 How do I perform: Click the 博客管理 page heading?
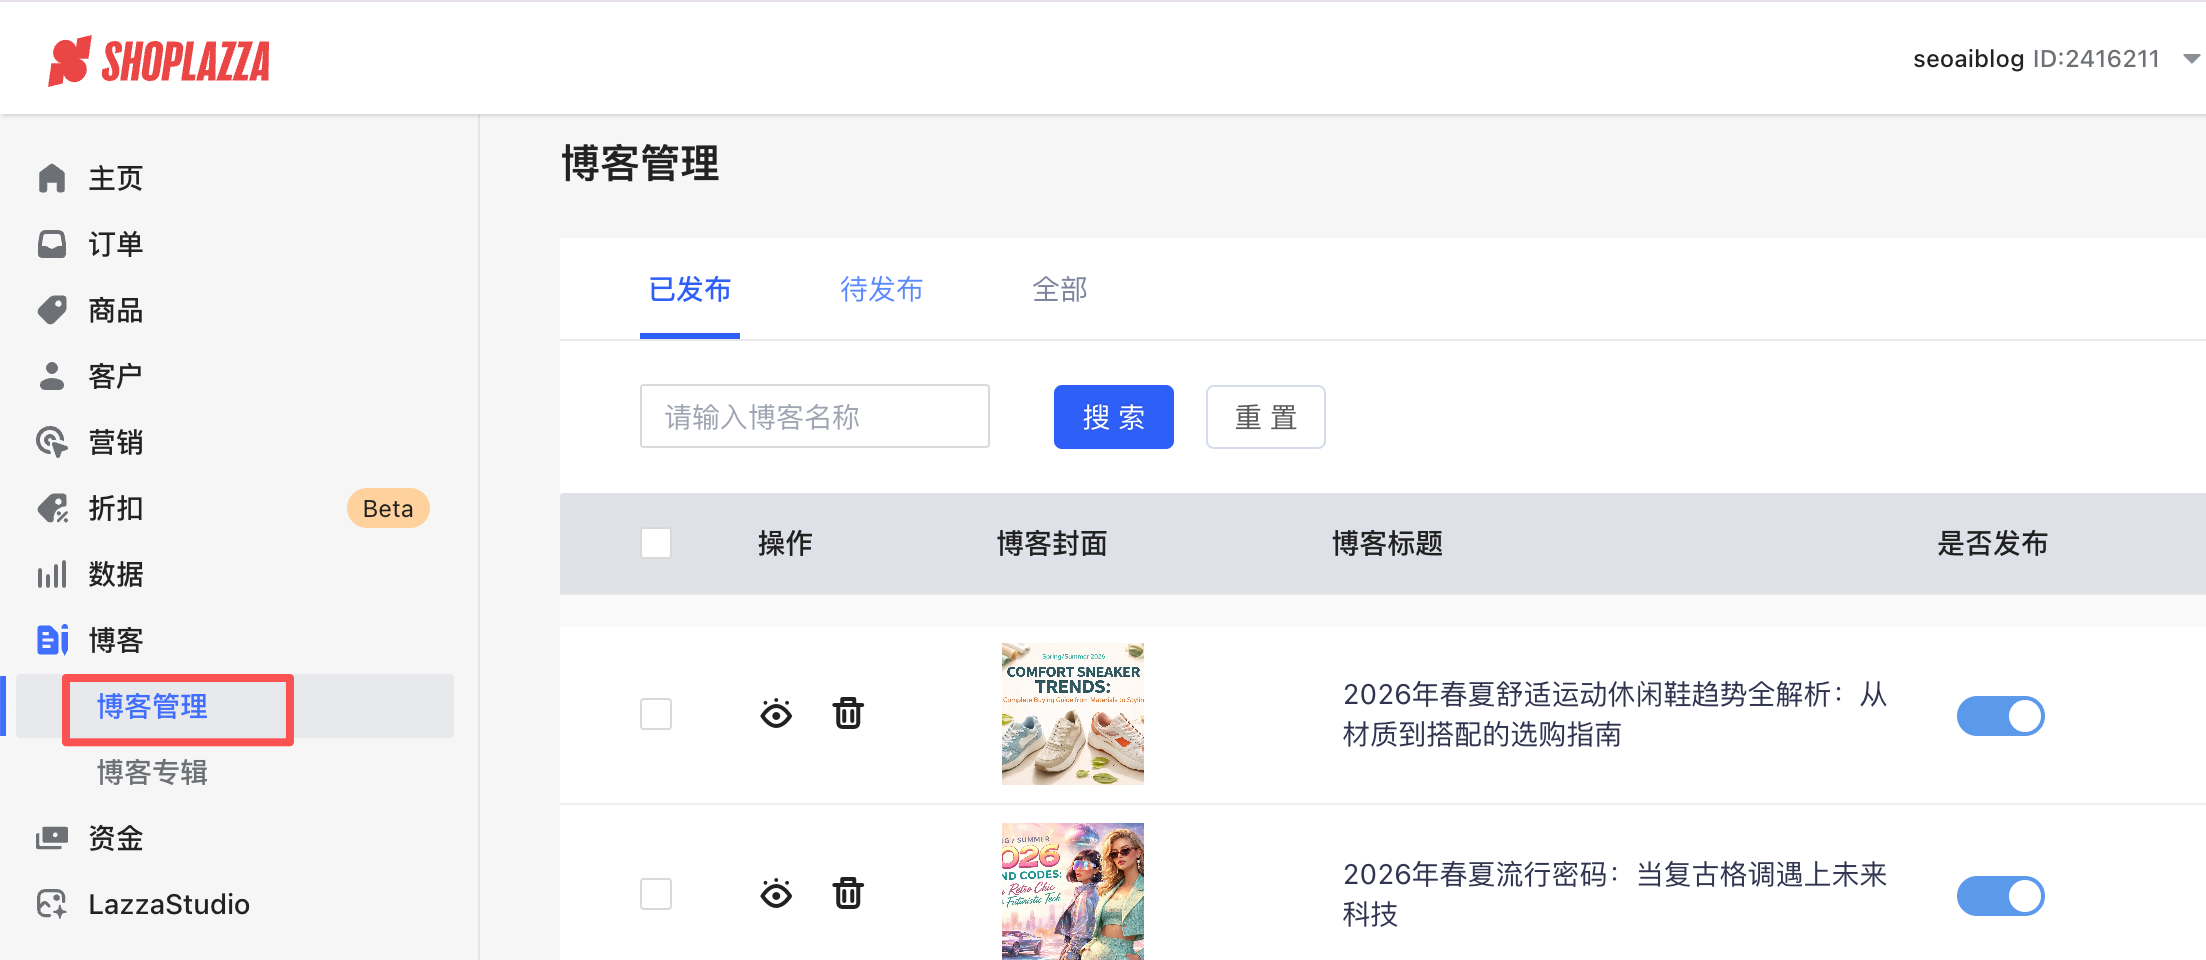tap(640, 163)
